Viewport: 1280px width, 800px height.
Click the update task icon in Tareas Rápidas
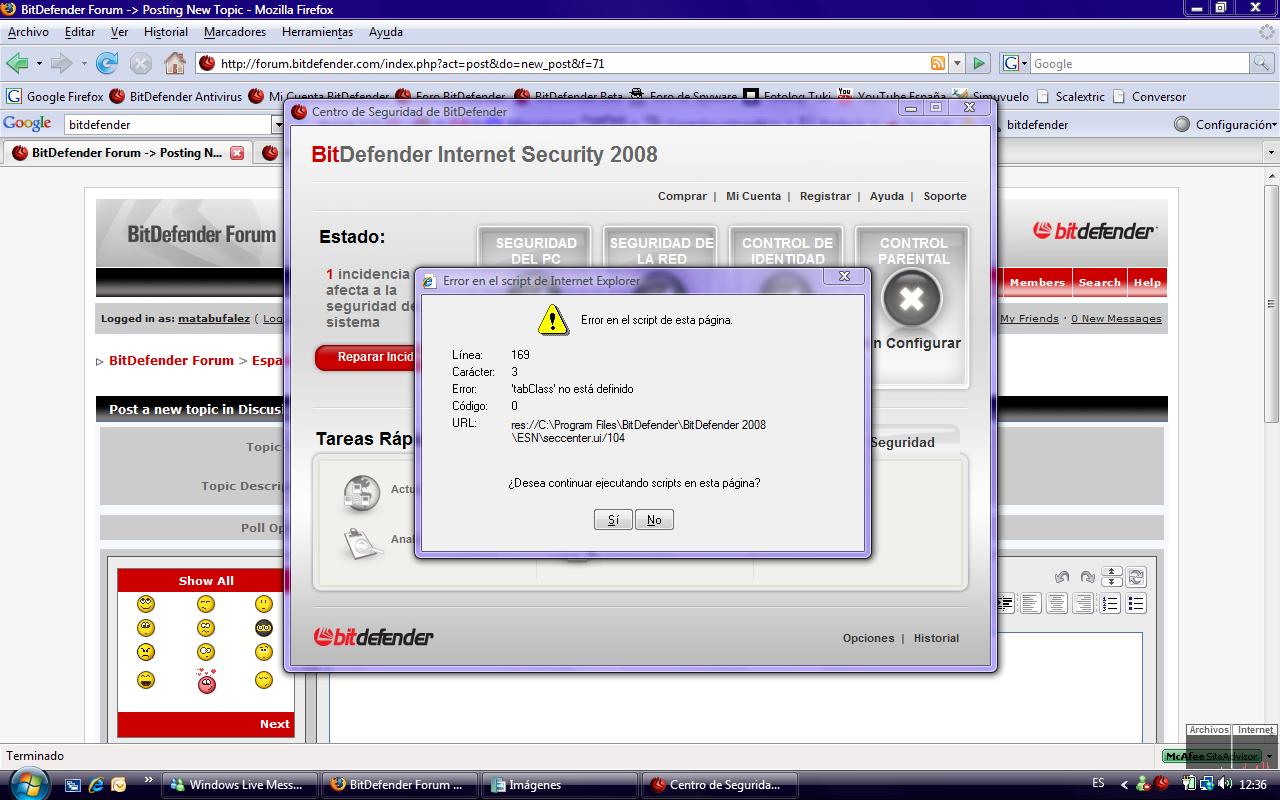point(362,493)
